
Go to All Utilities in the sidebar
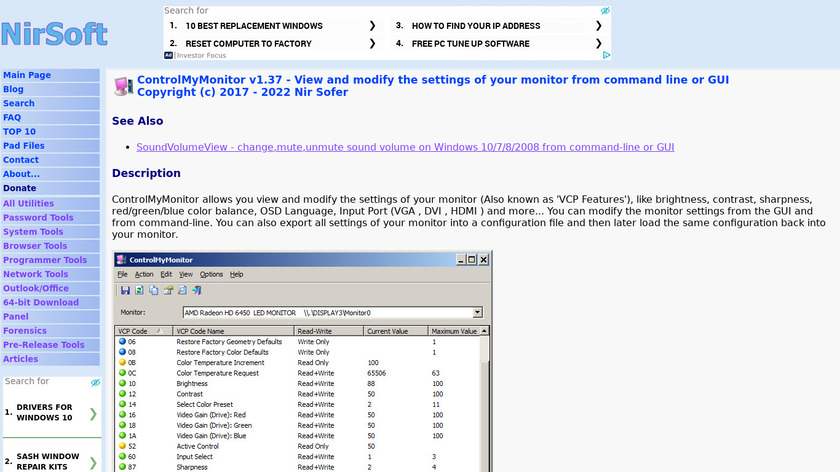click(29, 203)
